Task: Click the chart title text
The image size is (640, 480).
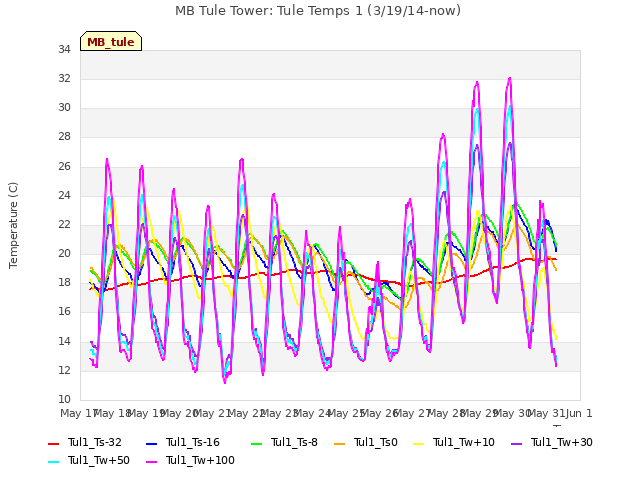Action: (318, 11)
